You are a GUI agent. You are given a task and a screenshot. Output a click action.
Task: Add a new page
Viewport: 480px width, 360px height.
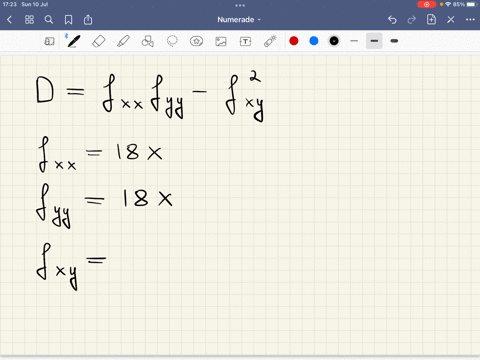pyautogui.click(x=431, y=19)
